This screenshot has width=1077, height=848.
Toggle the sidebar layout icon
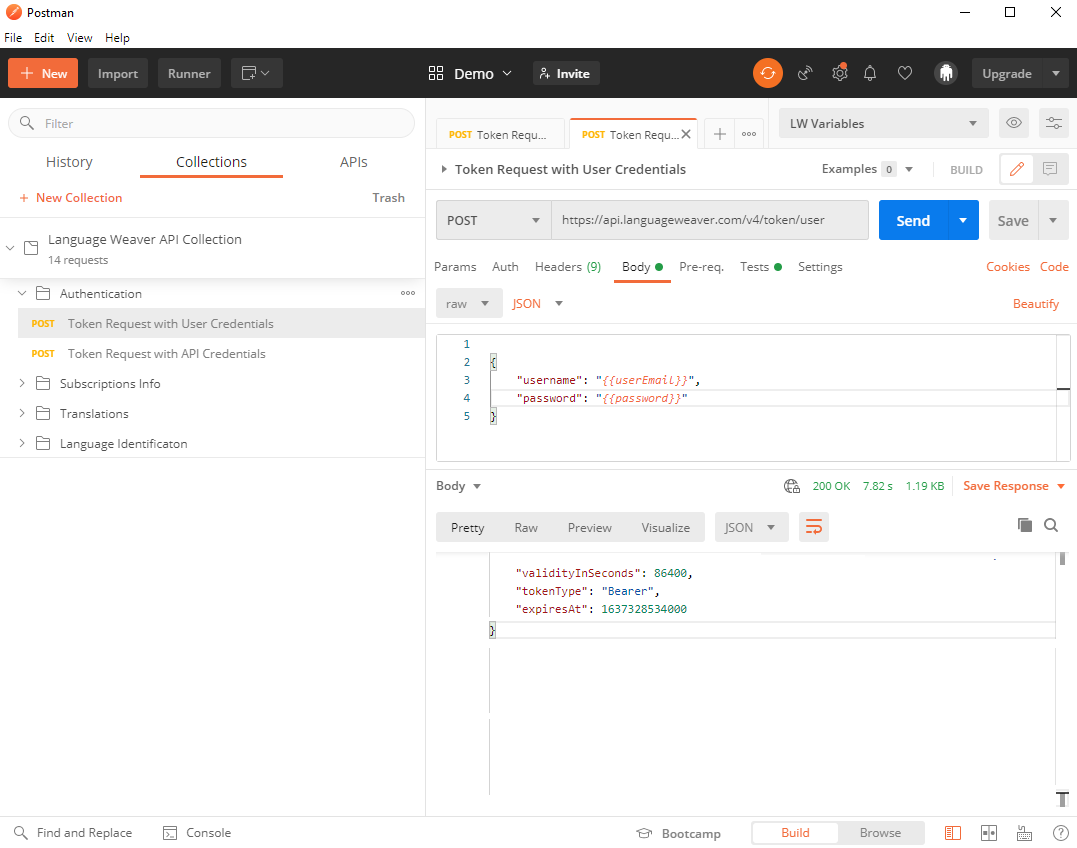pyautogui.click(x=953, y=833)
